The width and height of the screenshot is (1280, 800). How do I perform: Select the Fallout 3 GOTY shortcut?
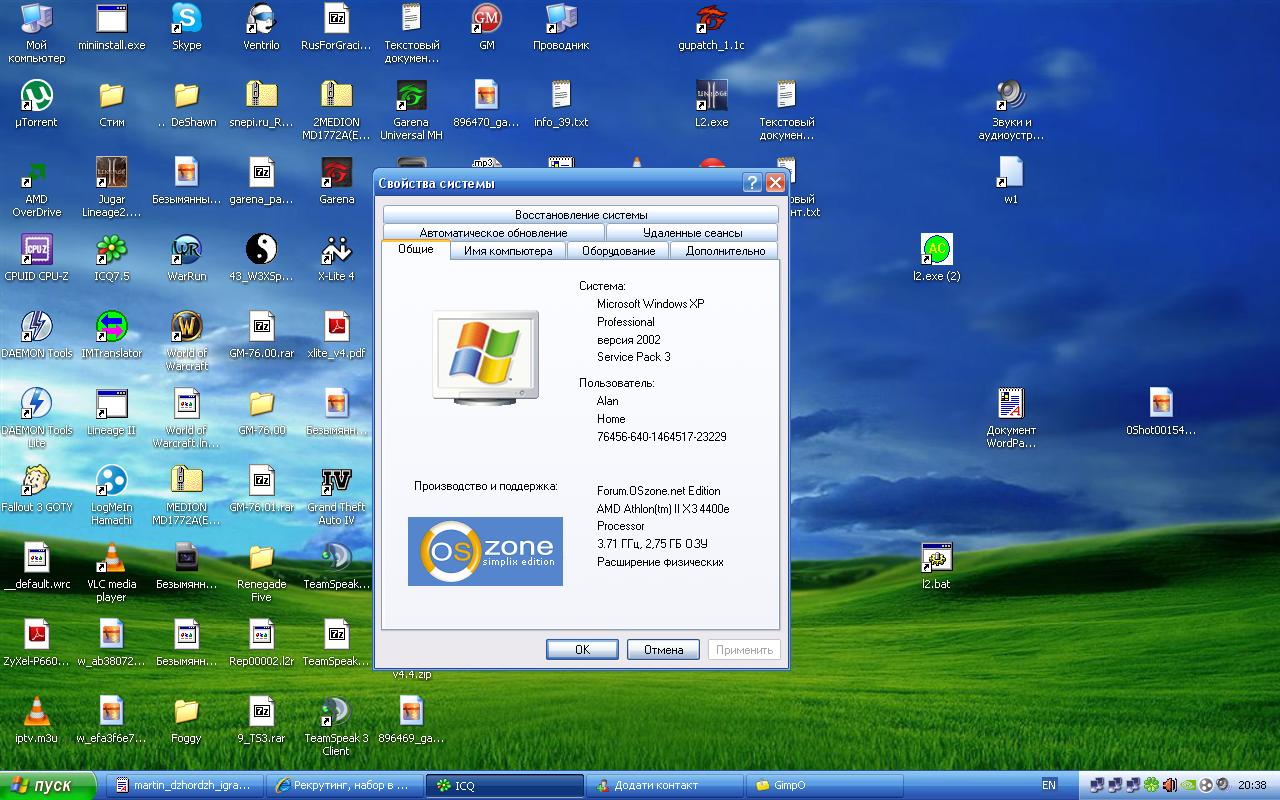click(36, 489)
